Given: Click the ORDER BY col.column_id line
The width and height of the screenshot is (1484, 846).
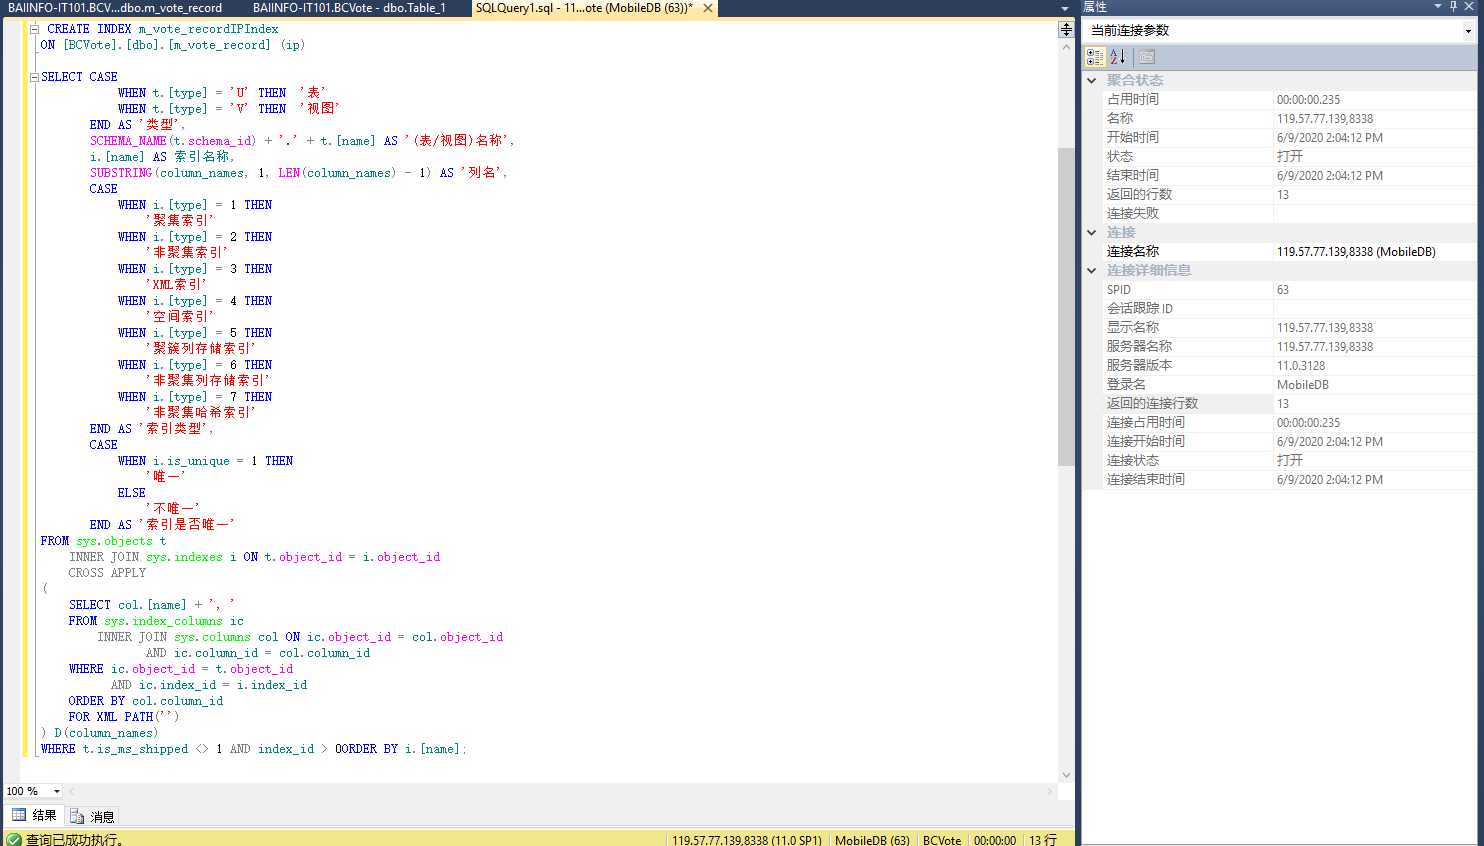Looking at the screenshot, I should (146, 701).
